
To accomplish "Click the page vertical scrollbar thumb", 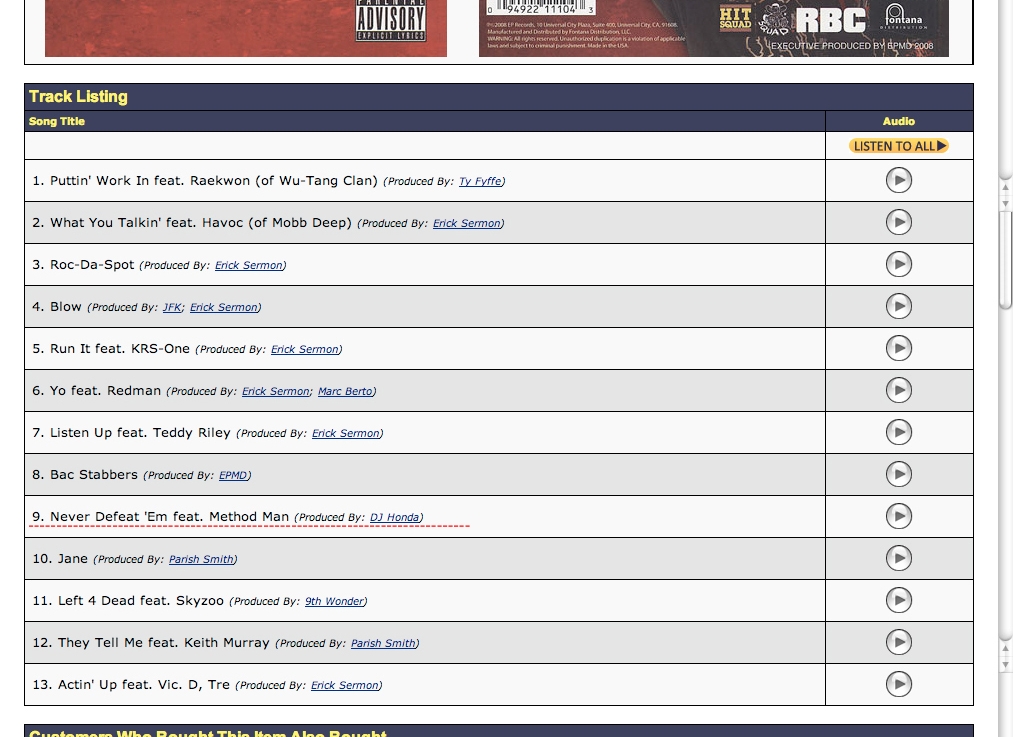I will click(x=1005, y=260).
